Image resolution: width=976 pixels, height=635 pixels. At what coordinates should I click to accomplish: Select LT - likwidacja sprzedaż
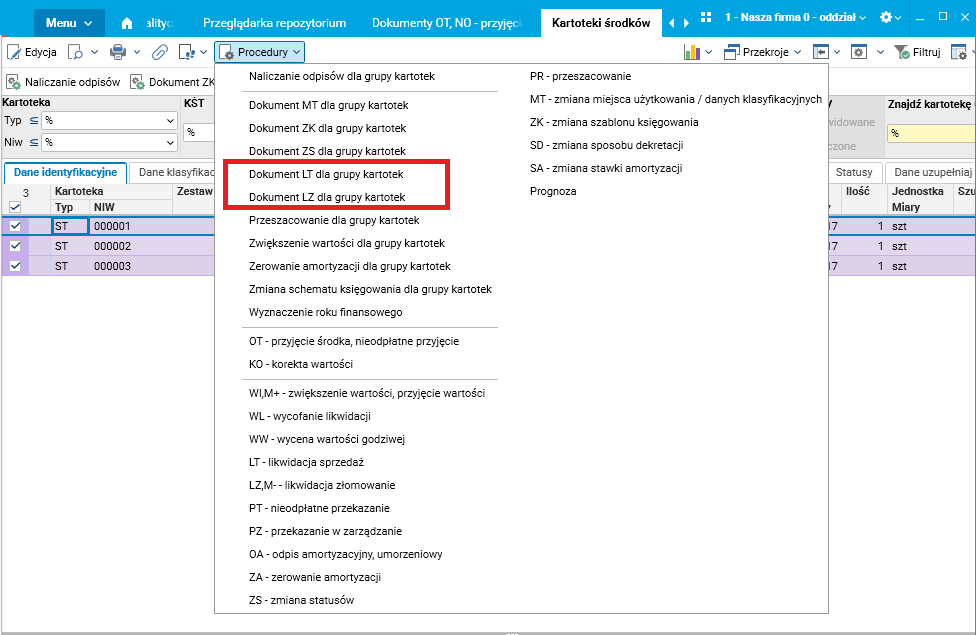coord(306,463)
